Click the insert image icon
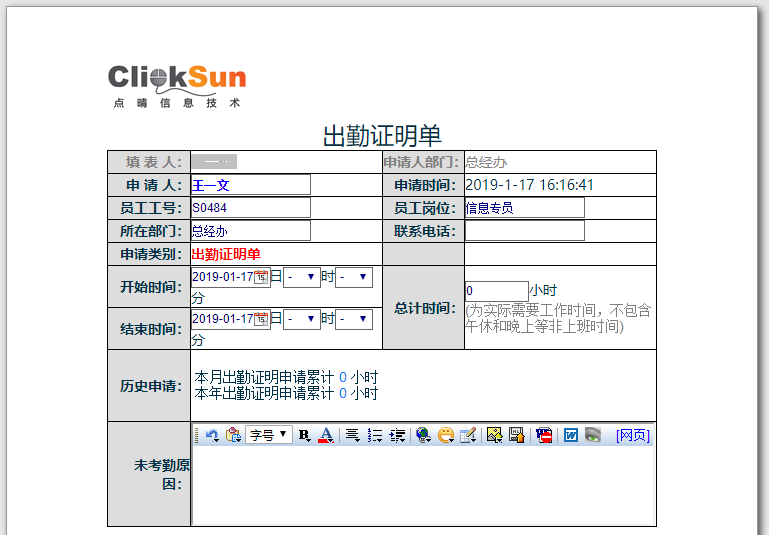Viewport: 769px width, 535px height. 494,435
